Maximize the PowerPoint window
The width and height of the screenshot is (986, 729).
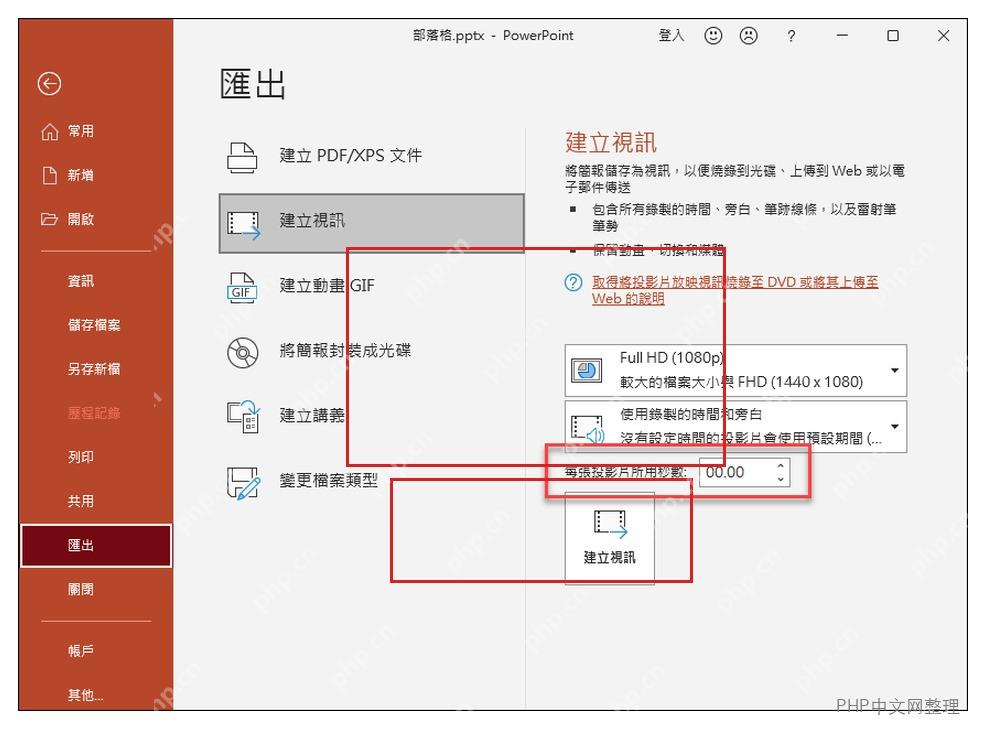[893, 36]
